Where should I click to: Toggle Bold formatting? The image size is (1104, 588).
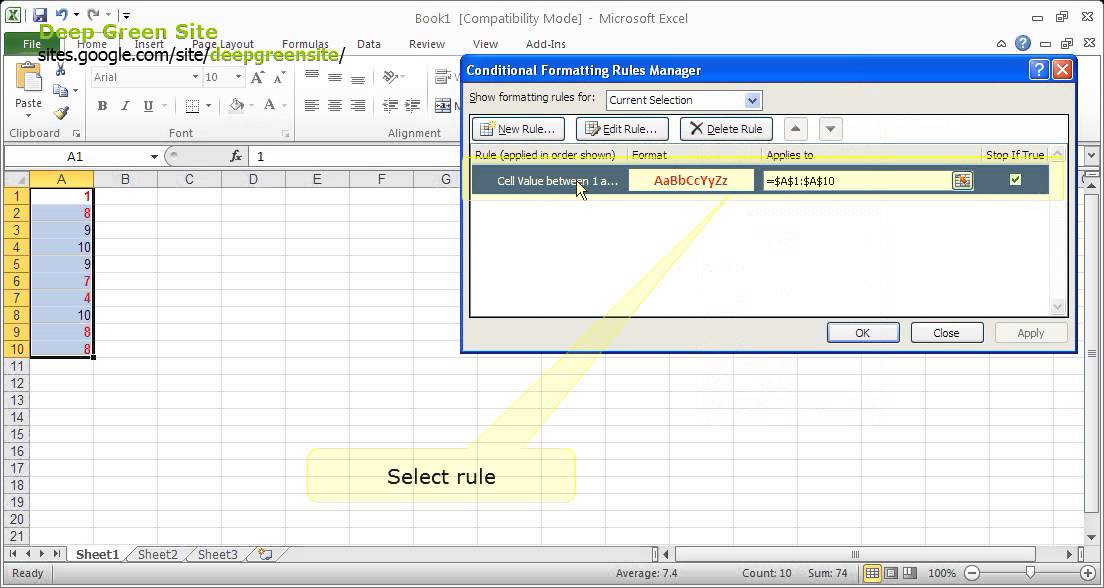pyautogui.click(x=103, y=106)
